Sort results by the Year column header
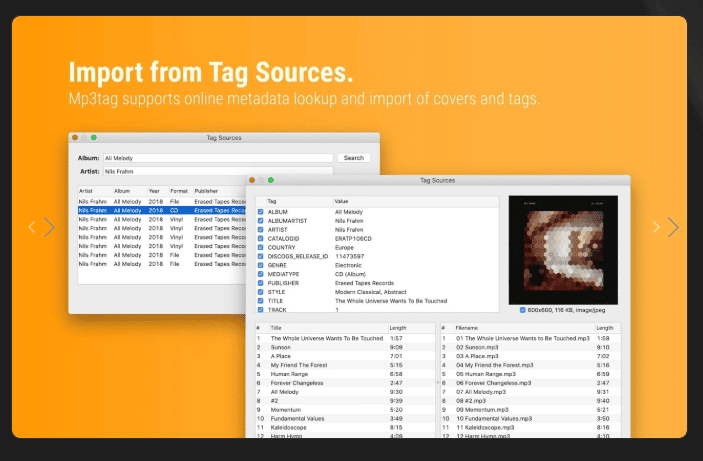 coord(154,191)
